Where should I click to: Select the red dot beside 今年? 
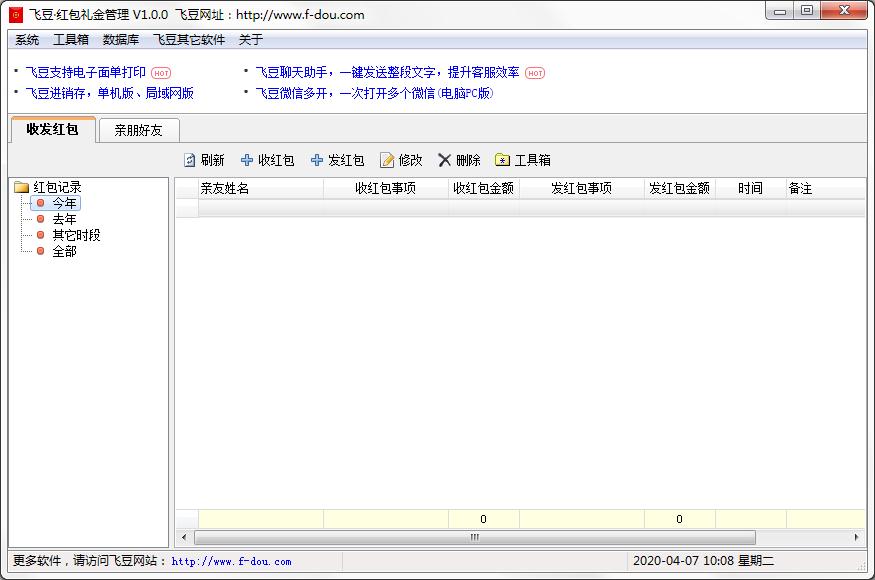click(40, 203)
